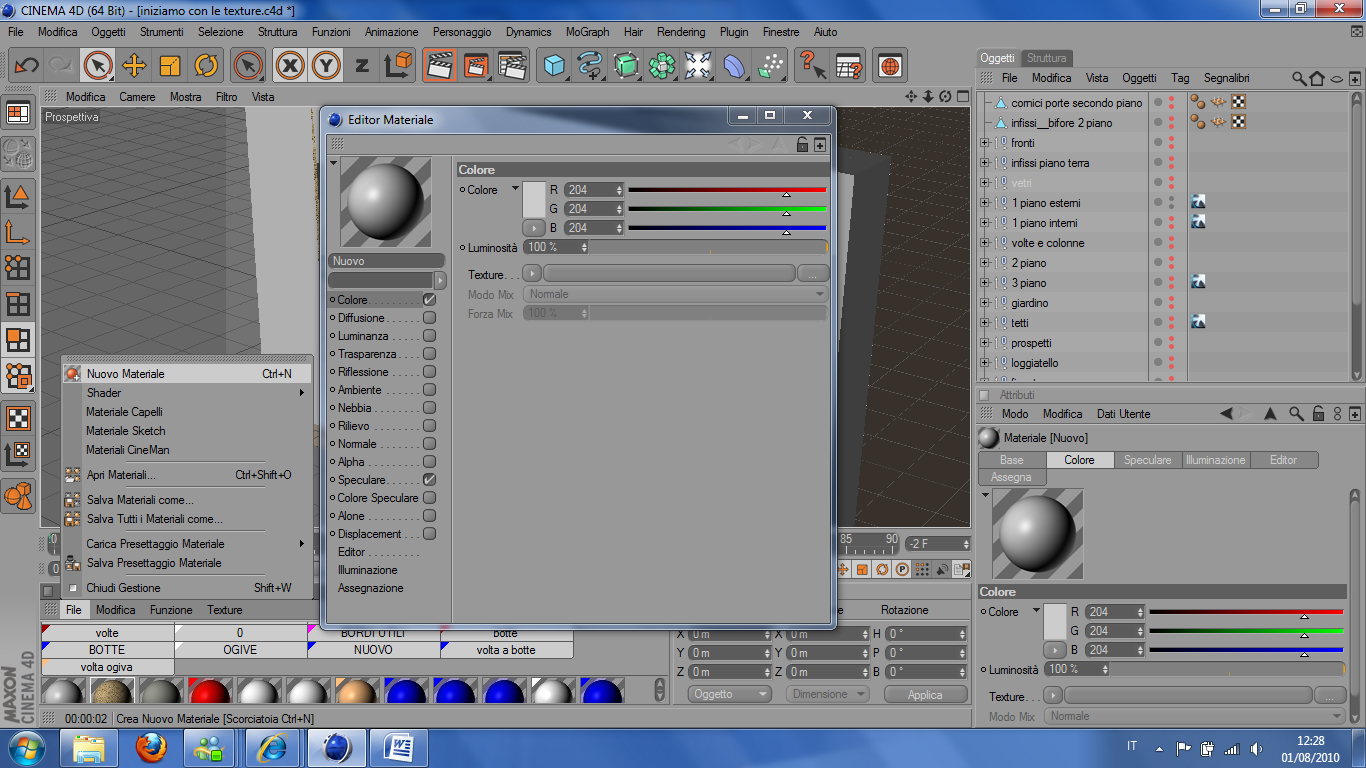Select the red material sphere thumbnail
Screen dimensions: 1366x768
(x=210, y=691)
